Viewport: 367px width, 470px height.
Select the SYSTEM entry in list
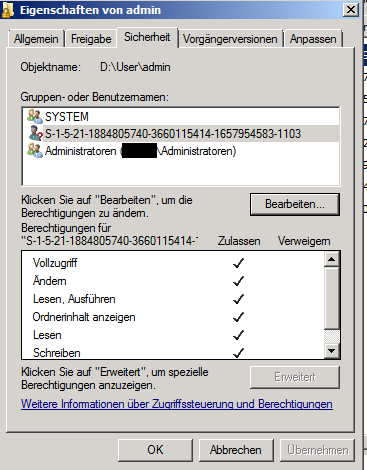pyautogui.click(x=181, y=117)
